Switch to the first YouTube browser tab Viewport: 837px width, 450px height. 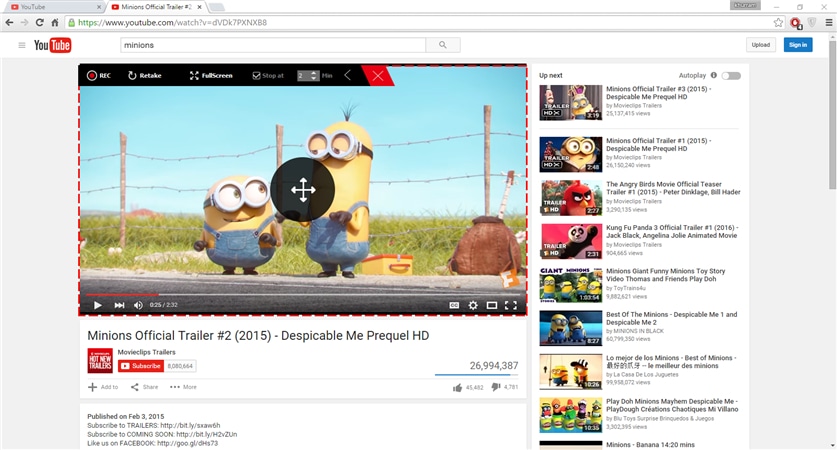53,7
